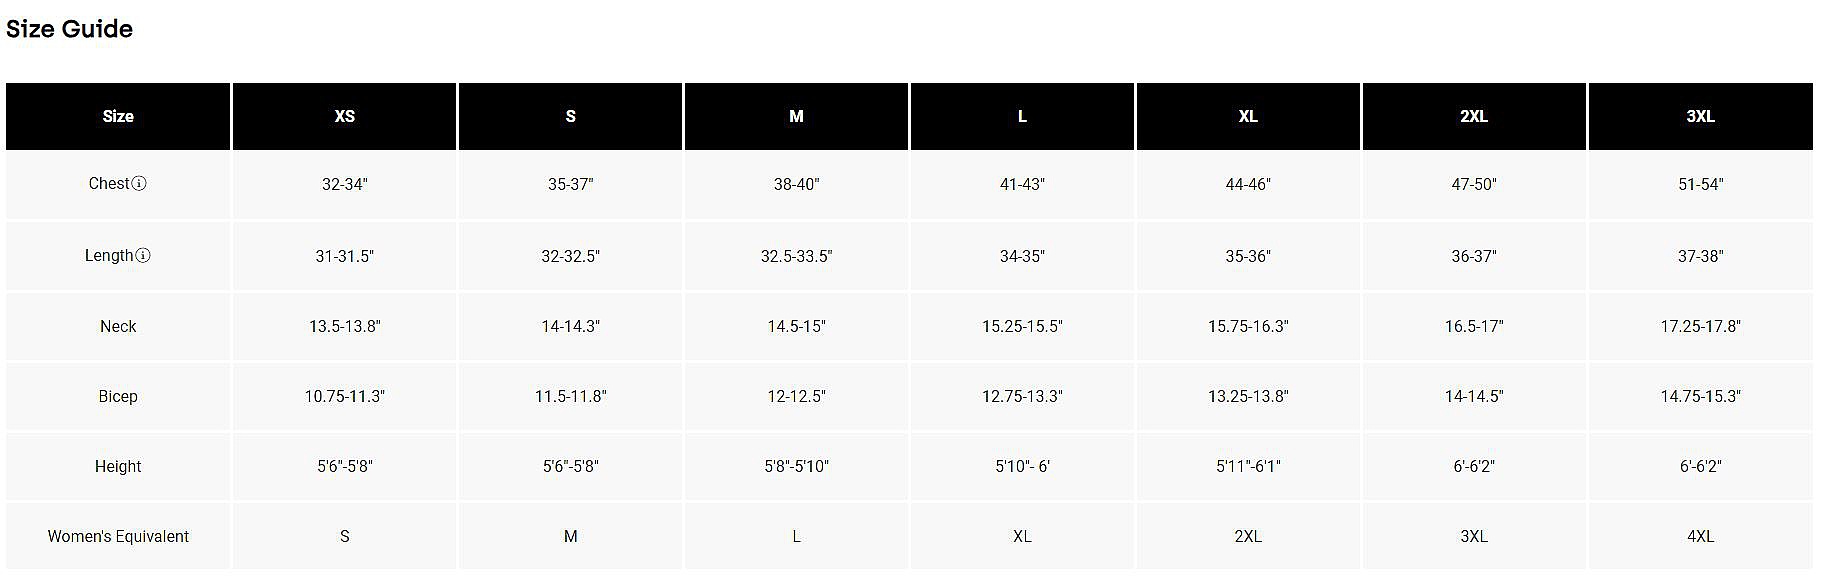Select the M column header
The width and height of the screenshot is (1826, 578).
[796, 117]
